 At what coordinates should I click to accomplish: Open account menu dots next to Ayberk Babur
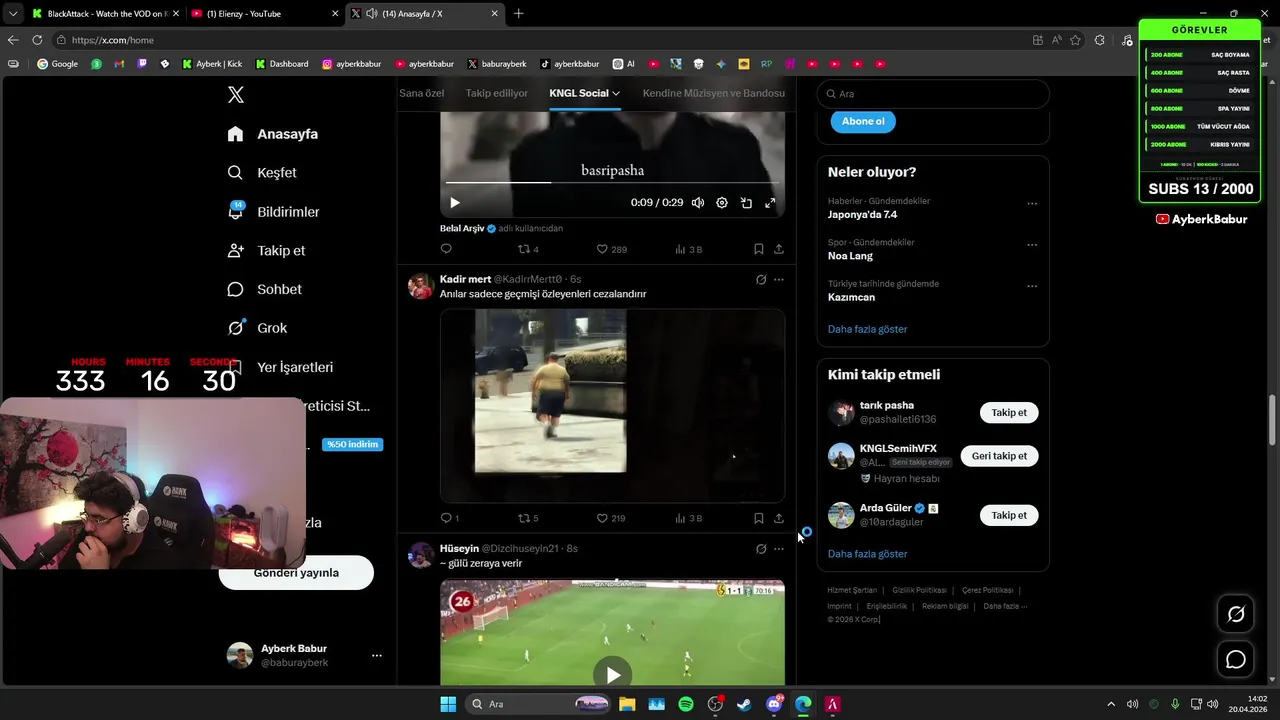tap(377, 655)
